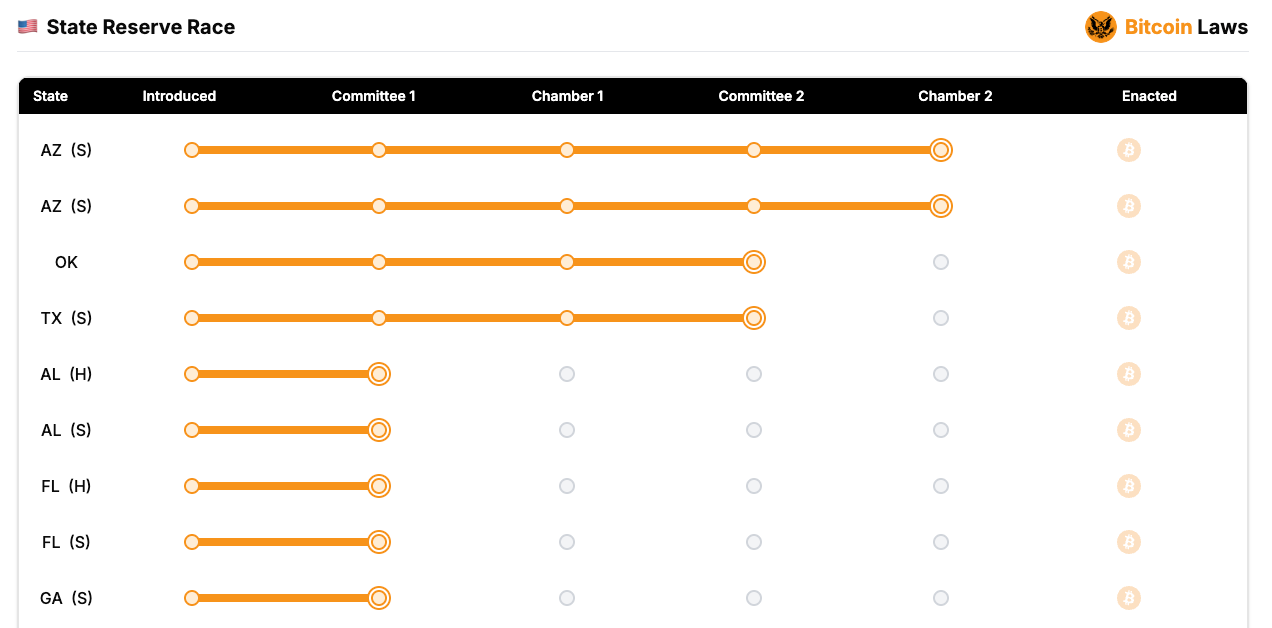Click the Enacted Bitcoin icon for GA (S) row
The image size is (1272, 628).
point(1129,598)
